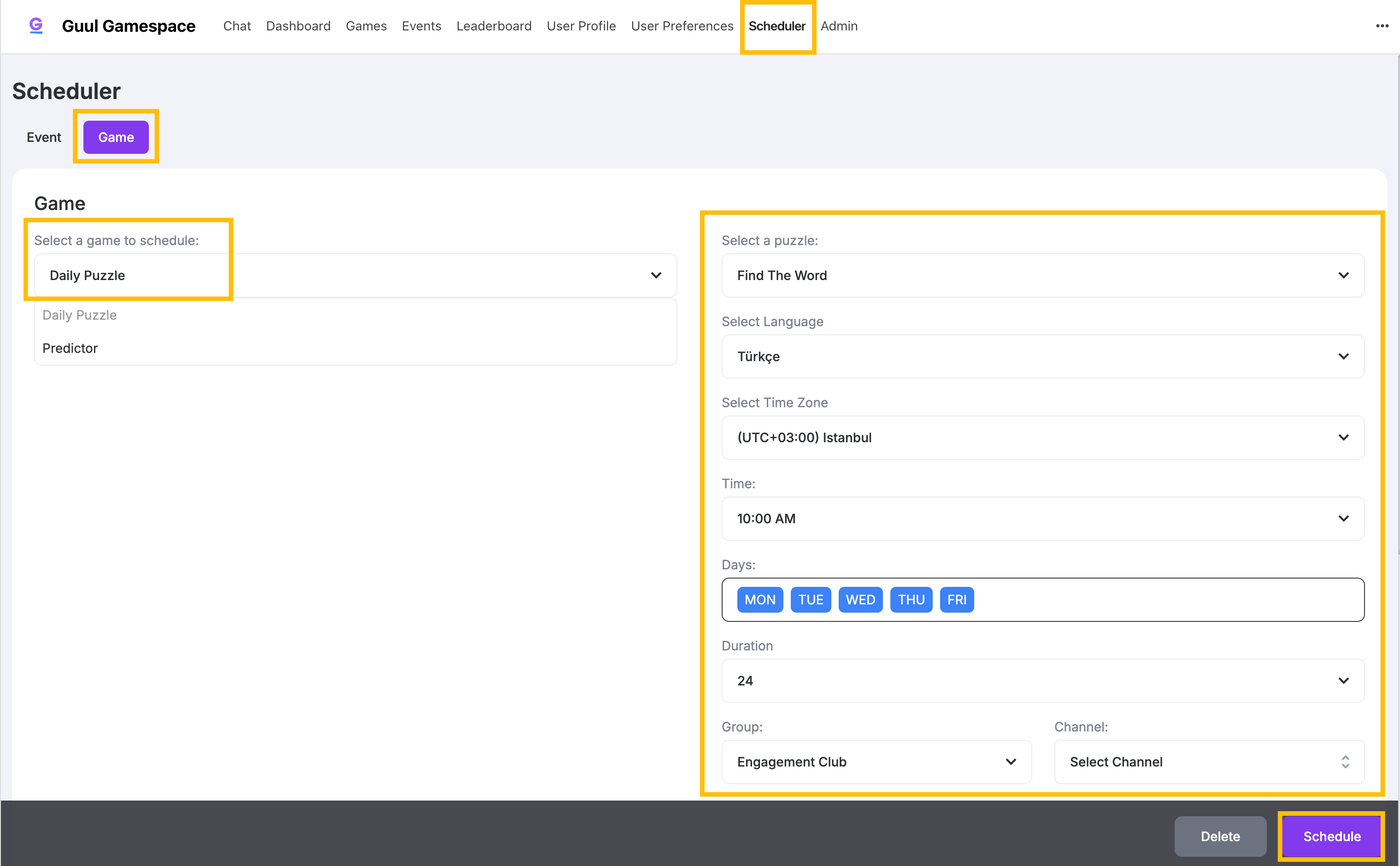Open the Time Zone Istanbul dropdown

click(x=1042, y=437)
